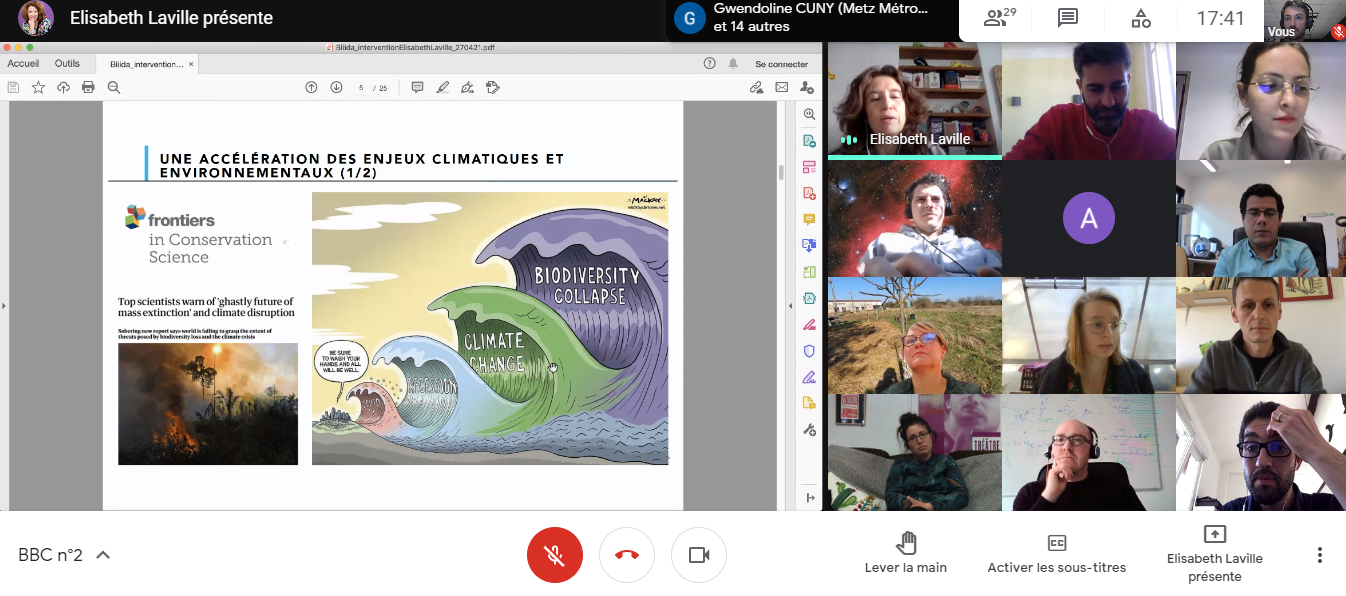
Task: Switch to the Accueil tab
Action: 23,63
